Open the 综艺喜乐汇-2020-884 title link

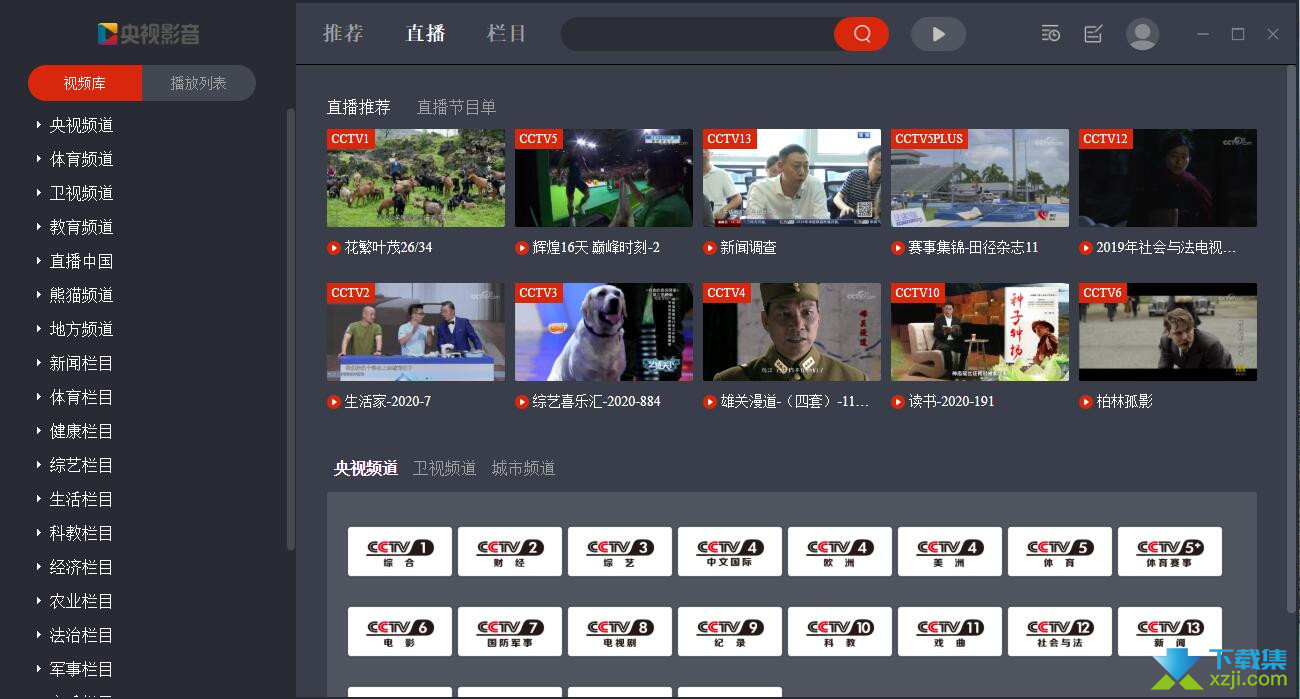click(x=596, y=401)
